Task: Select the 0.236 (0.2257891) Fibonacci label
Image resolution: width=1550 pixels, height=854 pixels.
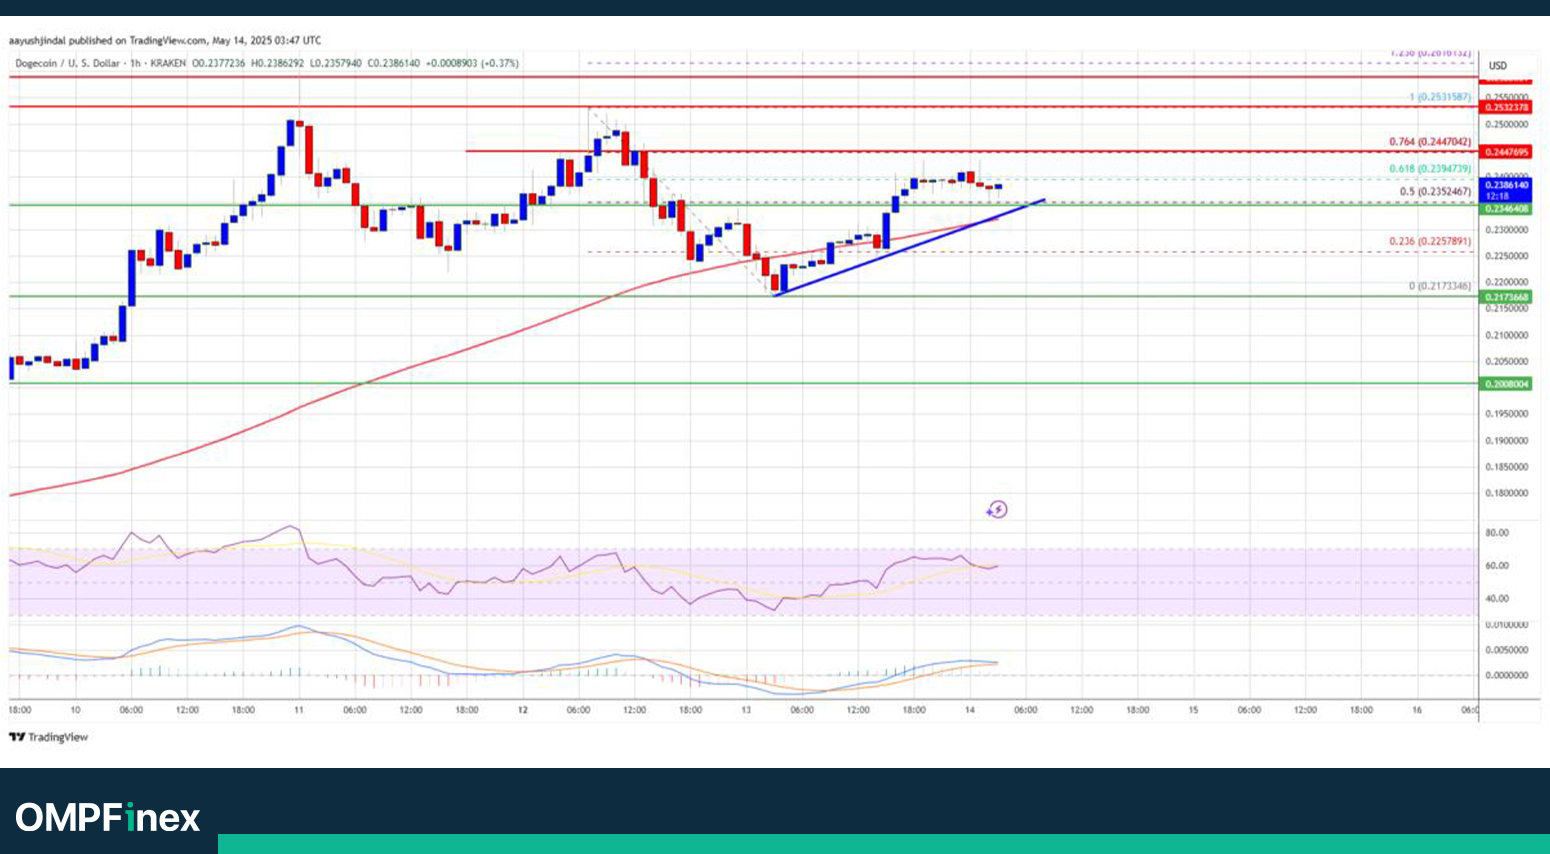Action: click(1430, 241)
